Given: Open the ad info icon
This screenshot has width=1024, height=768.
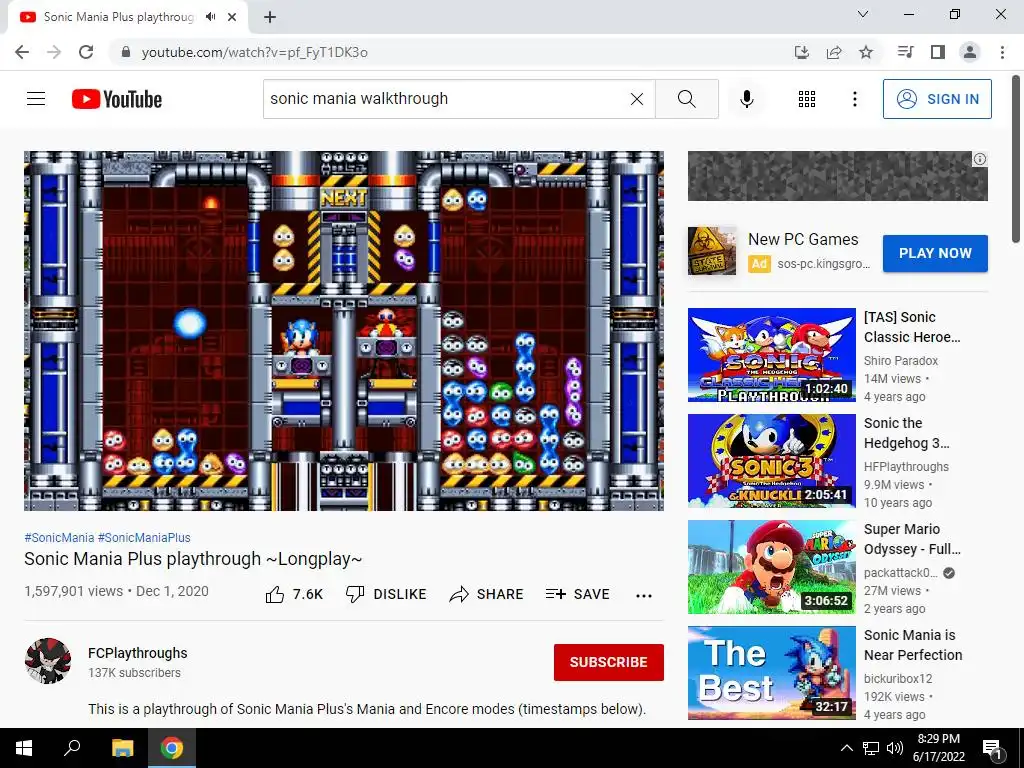Looking at the screenshot, I should (980, 159).
